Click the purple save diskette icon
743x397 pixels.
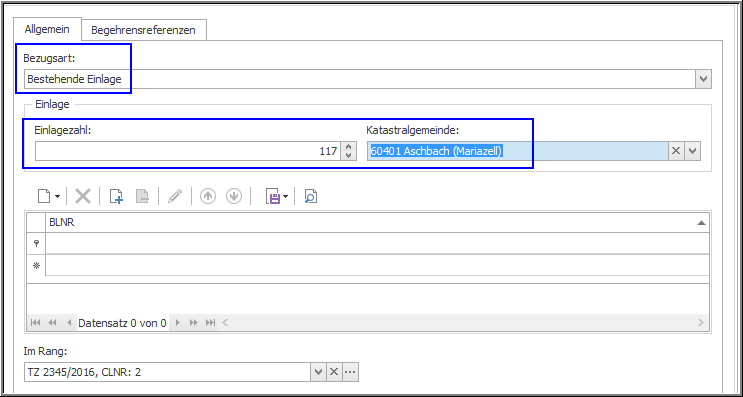coord(273,196)
